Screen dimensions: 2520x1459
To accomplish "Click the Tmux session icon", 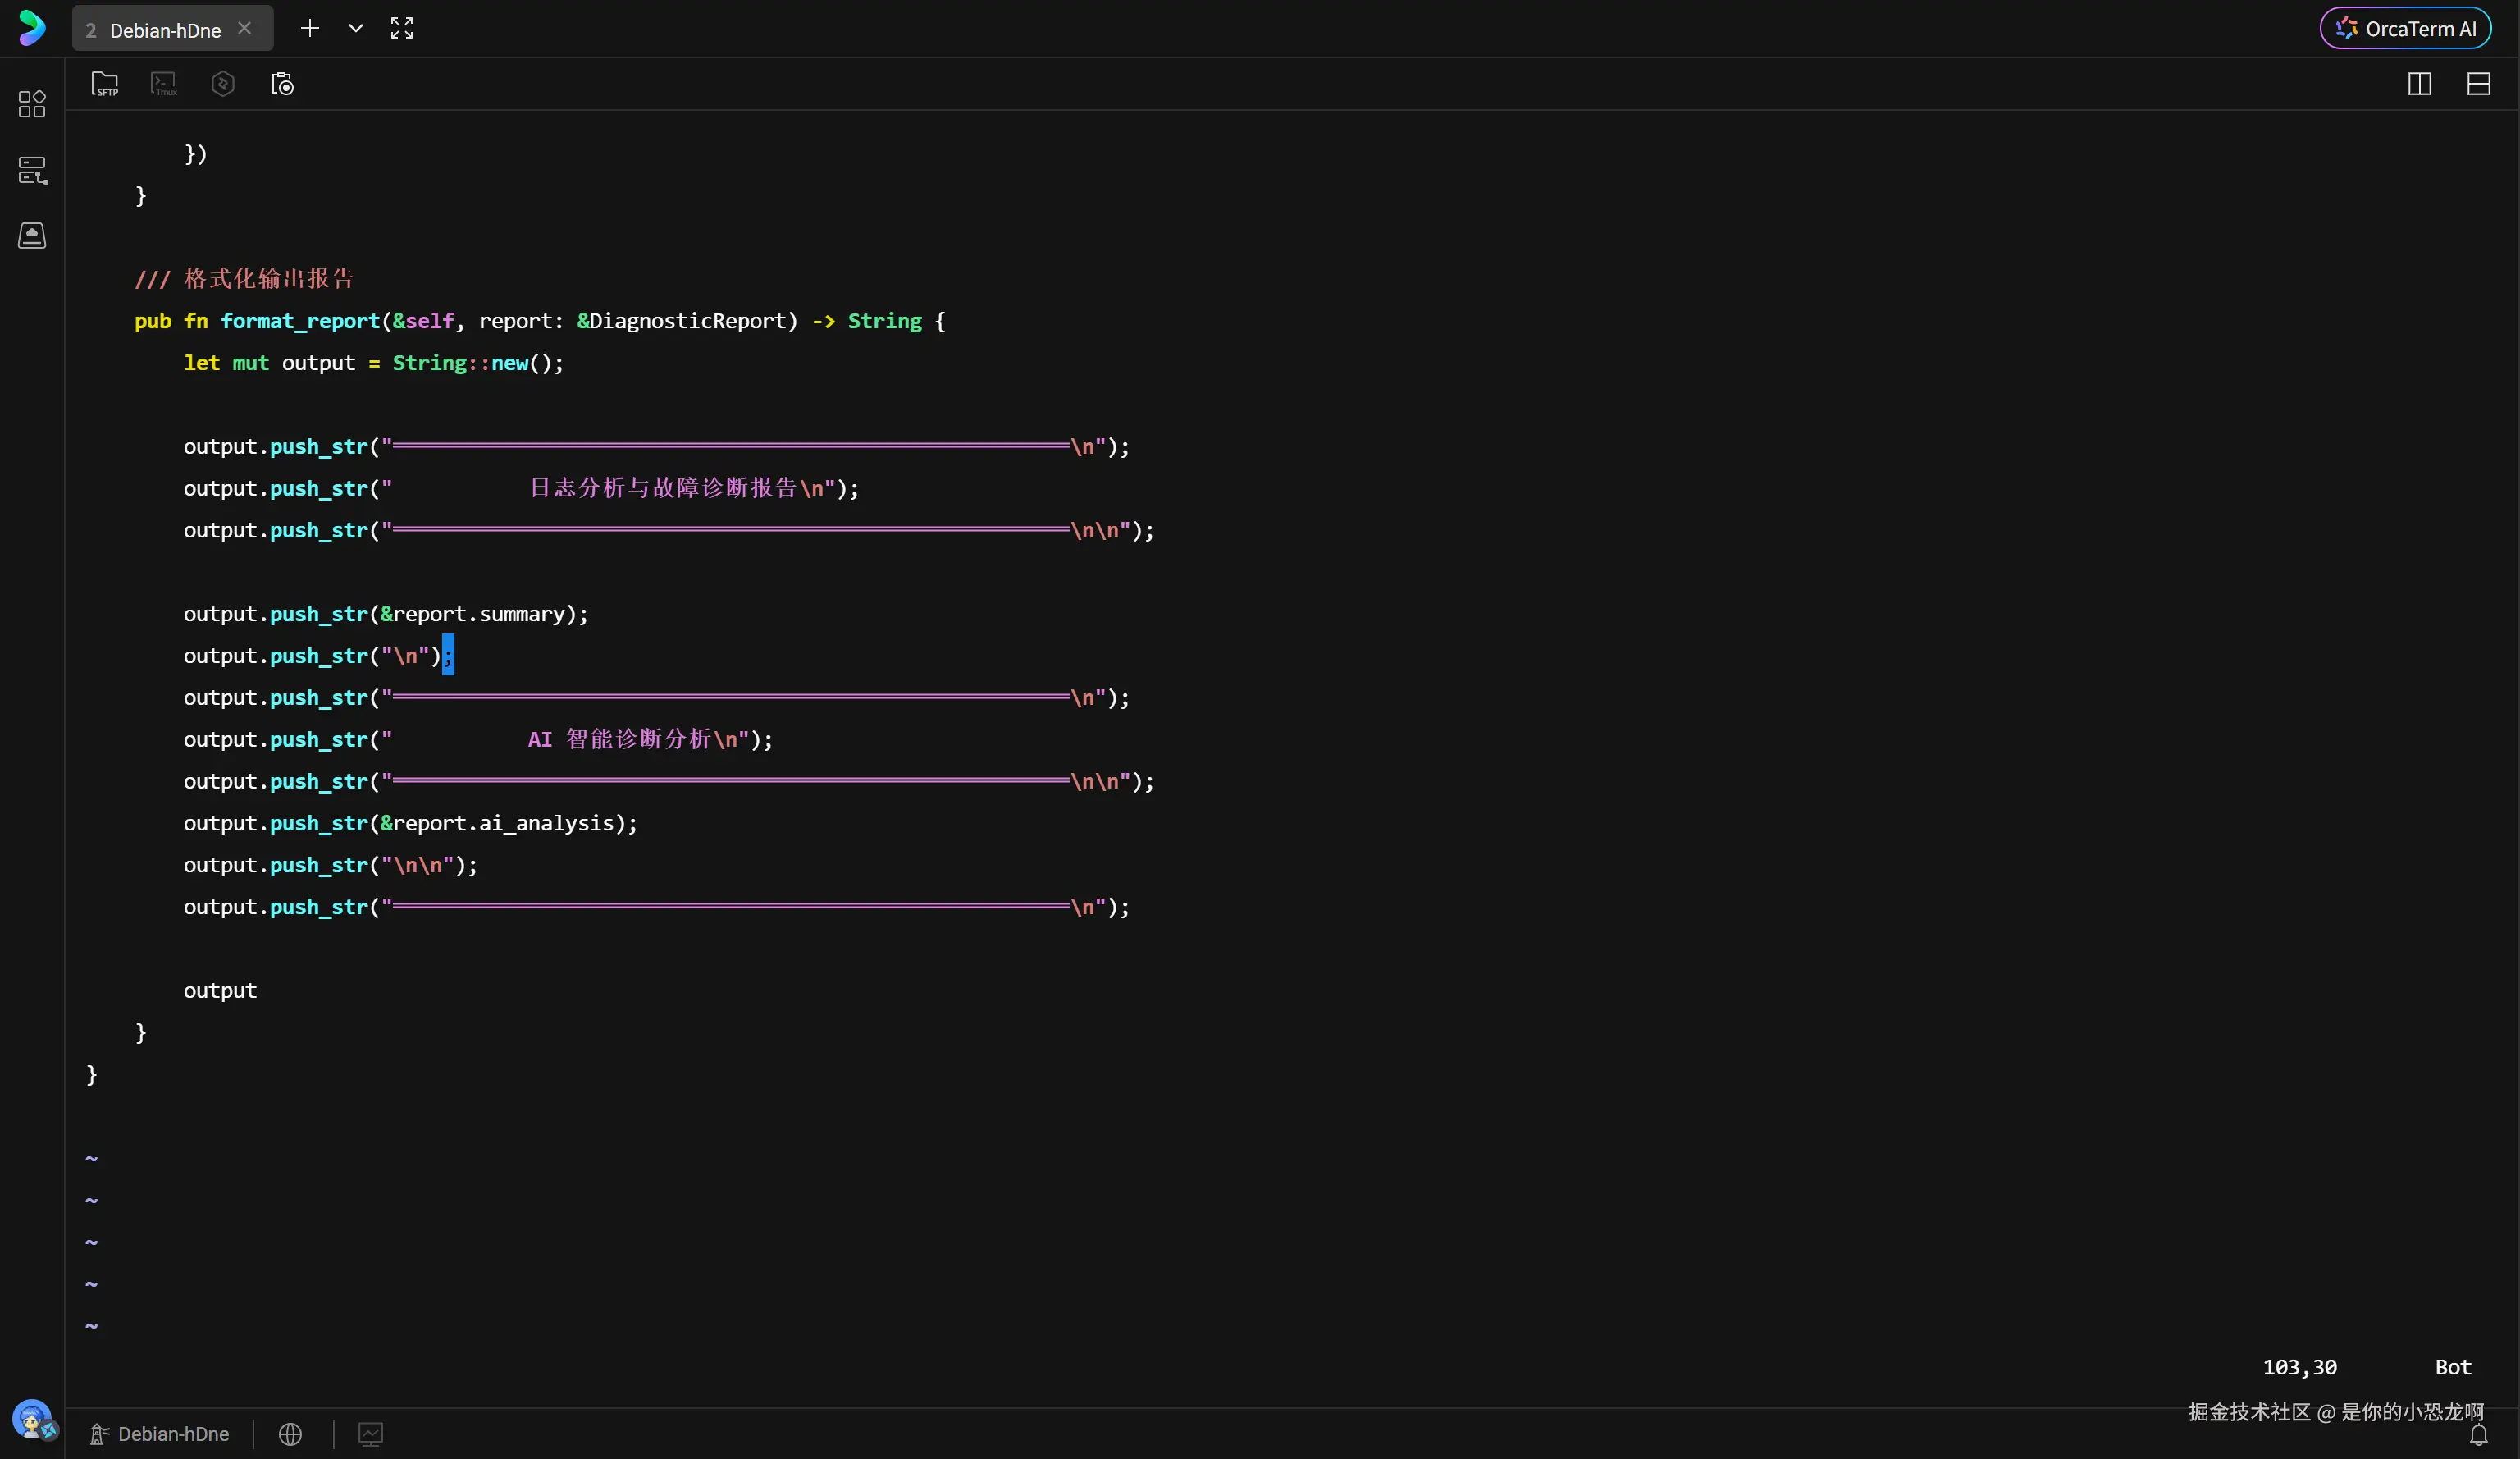I will click(x=164, y=84).
